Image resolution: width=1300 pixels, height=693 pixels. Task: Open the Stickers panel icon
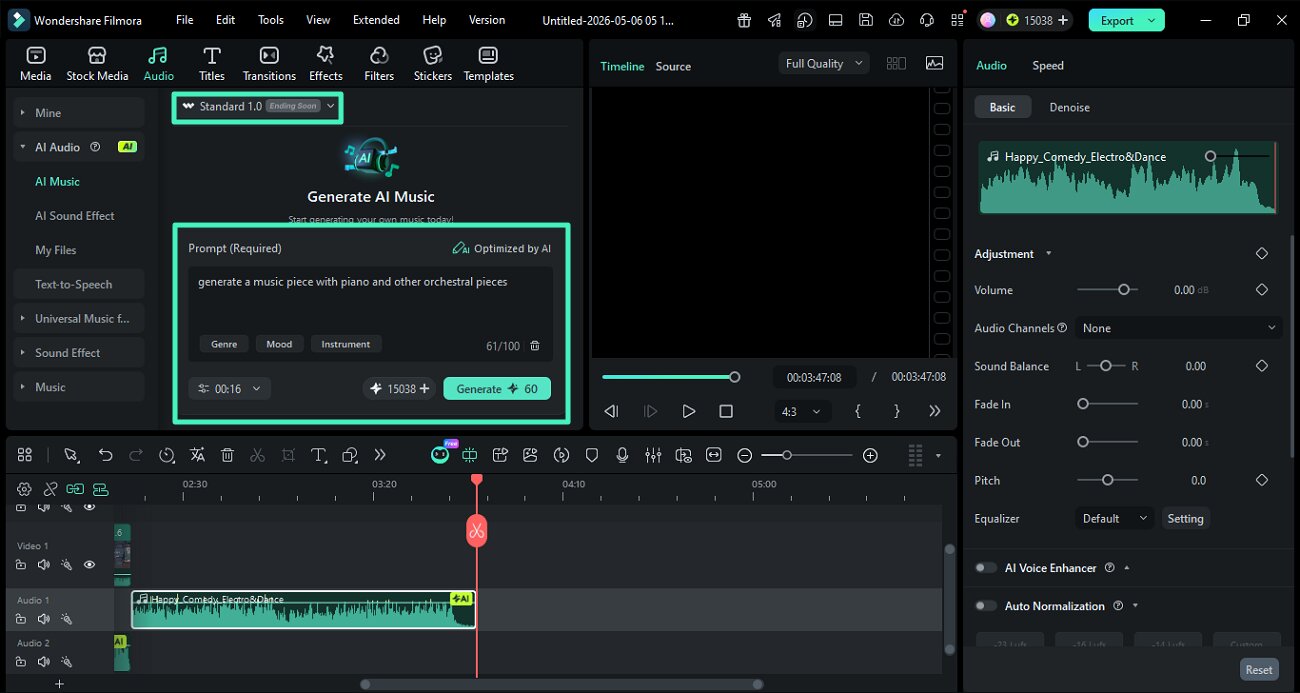pos(433,64)
